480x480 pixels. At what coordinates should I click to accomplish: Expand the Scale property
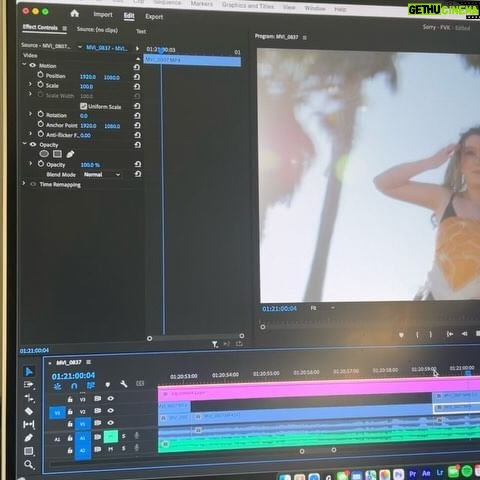coord(30,84)
